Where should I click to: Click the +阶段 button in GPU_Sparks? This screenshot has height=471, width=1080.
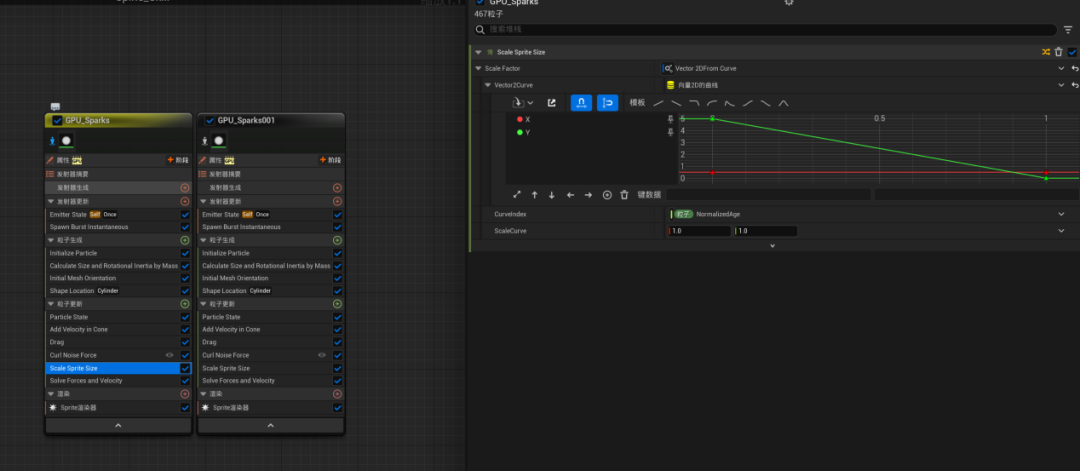click(x=178, y=160)
